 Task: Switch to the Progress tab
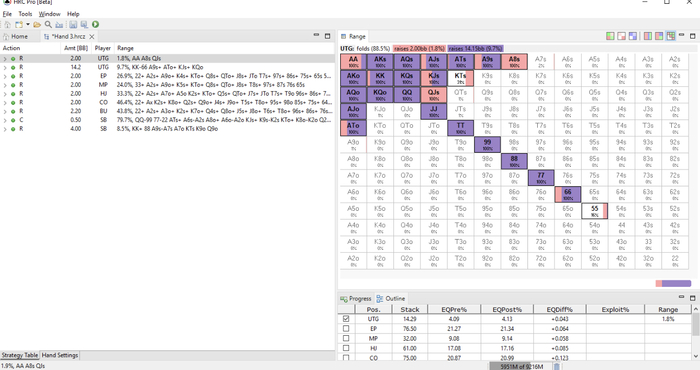tap(356, 299)
